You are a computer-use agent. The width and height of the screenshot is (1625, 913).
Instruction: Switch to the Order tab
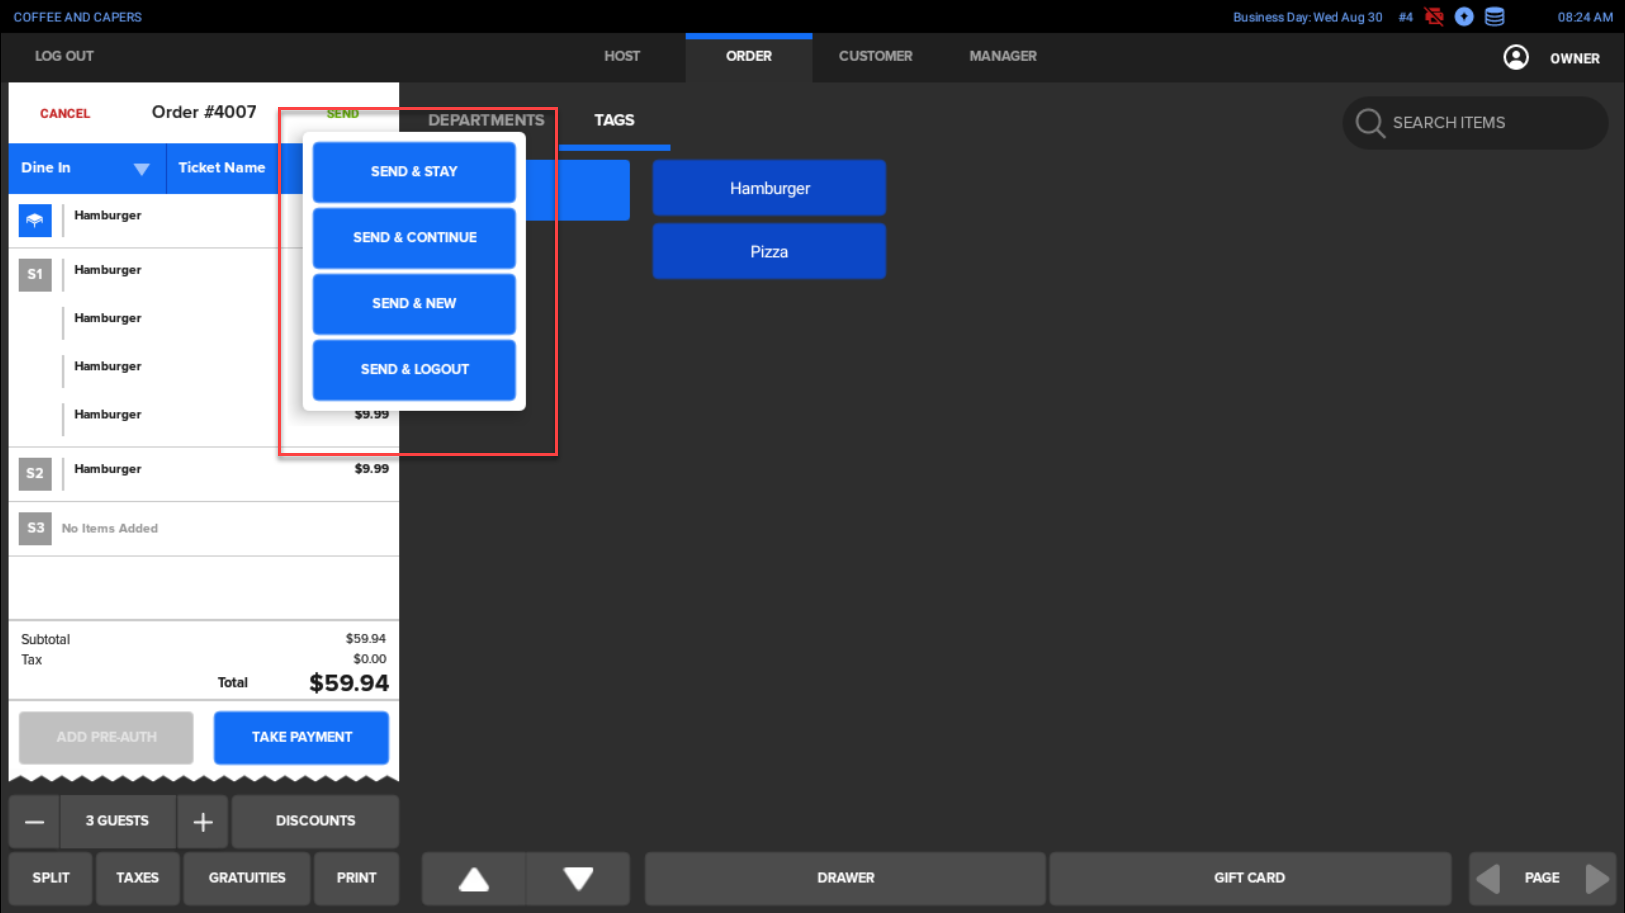coord(749,56)
